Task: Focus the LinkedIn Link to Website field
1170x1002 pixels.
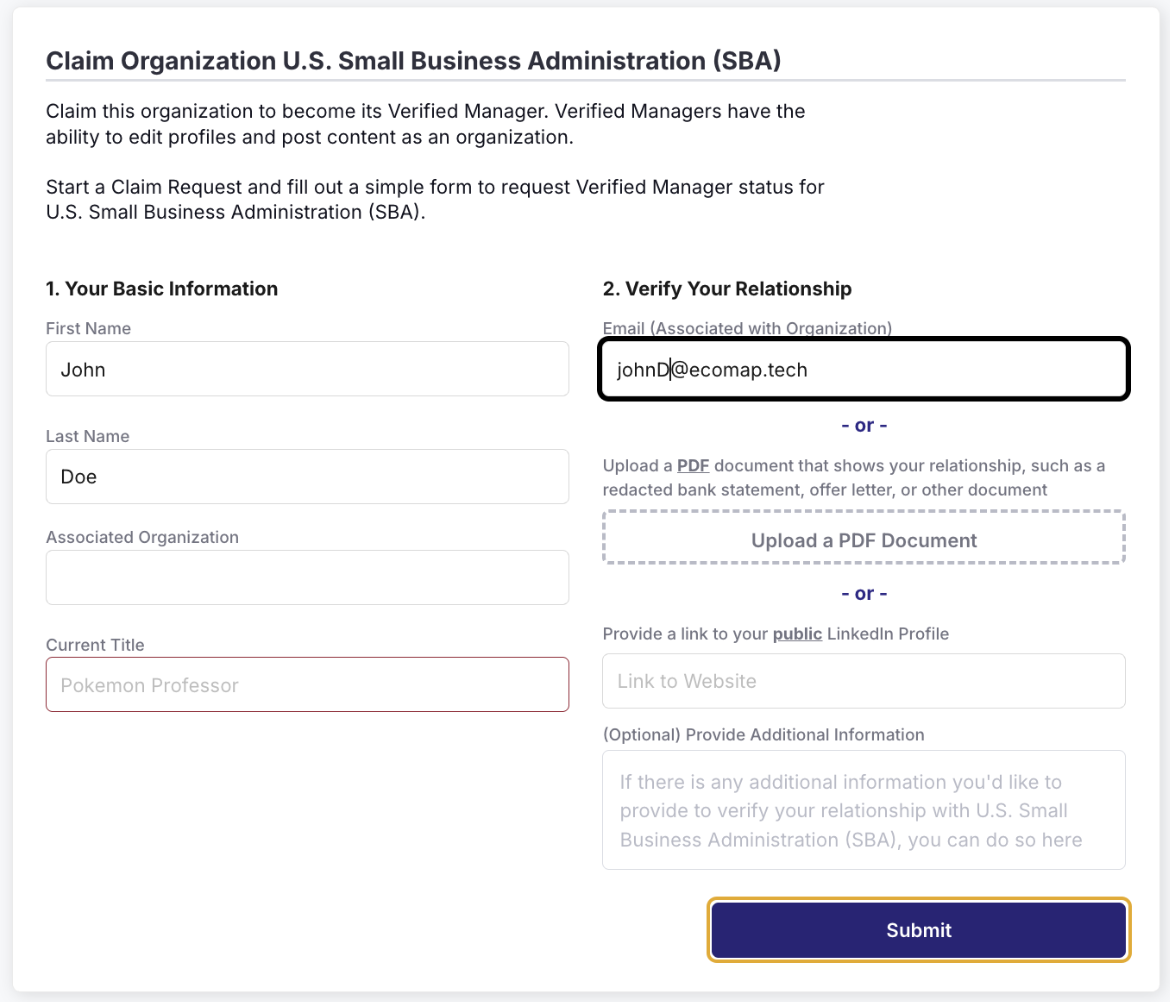Action: [x=864, y=681]
